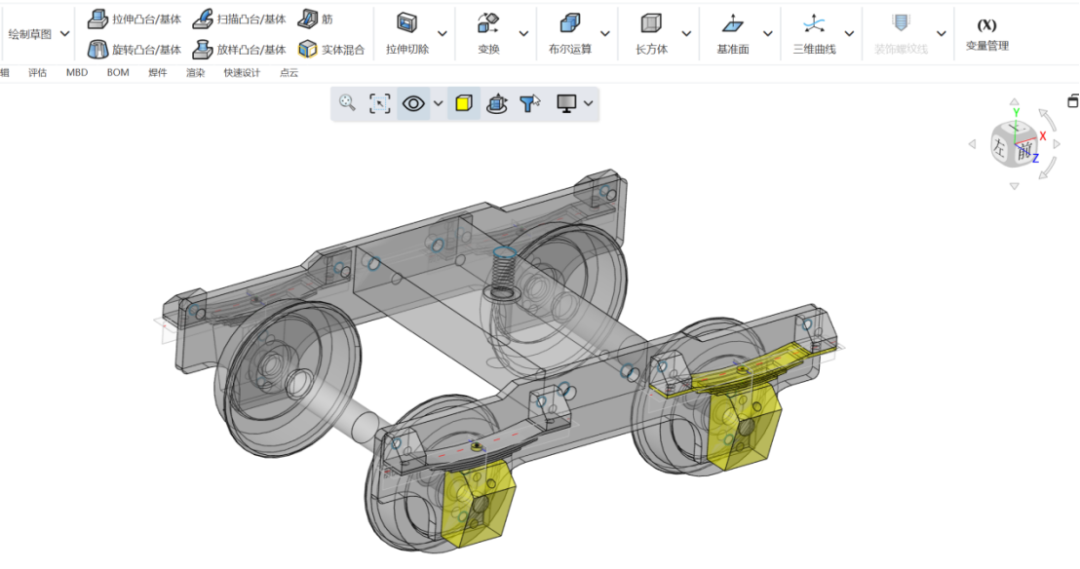1080x569 pixels.
Task: Toggle the eye visibility button in view toolbar
Action: (x=413, y=103)
